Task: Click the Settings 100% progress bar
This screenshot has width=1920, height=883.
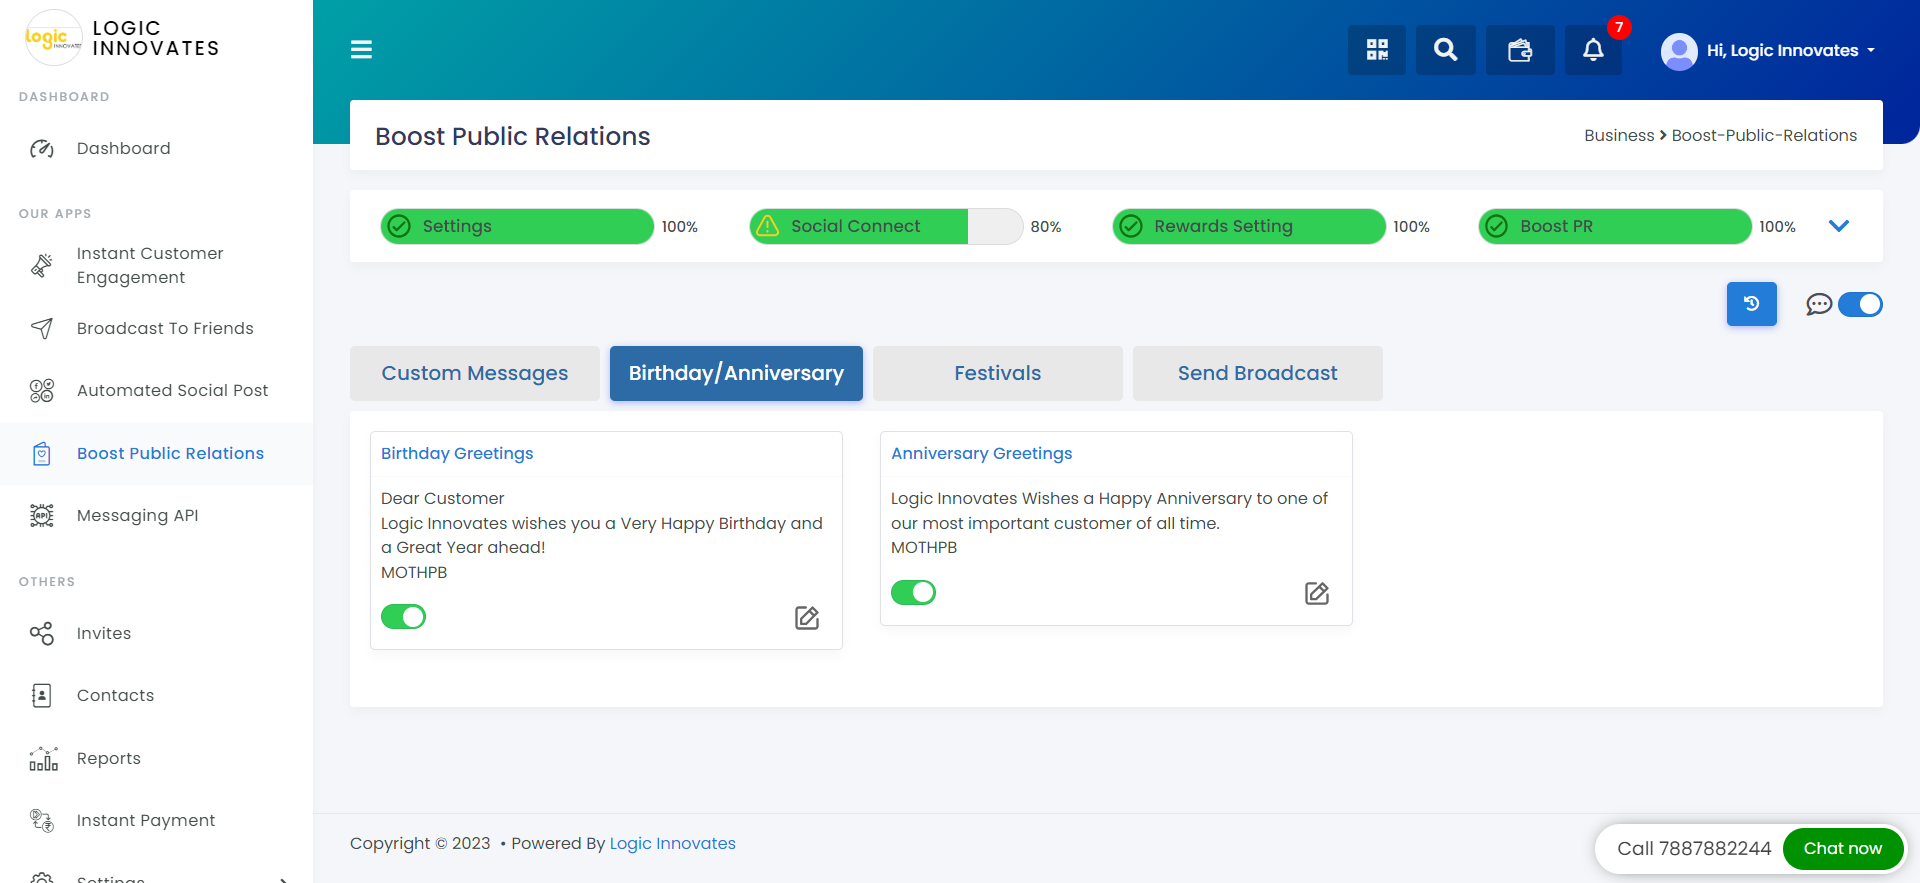Action: click(517, 226)
